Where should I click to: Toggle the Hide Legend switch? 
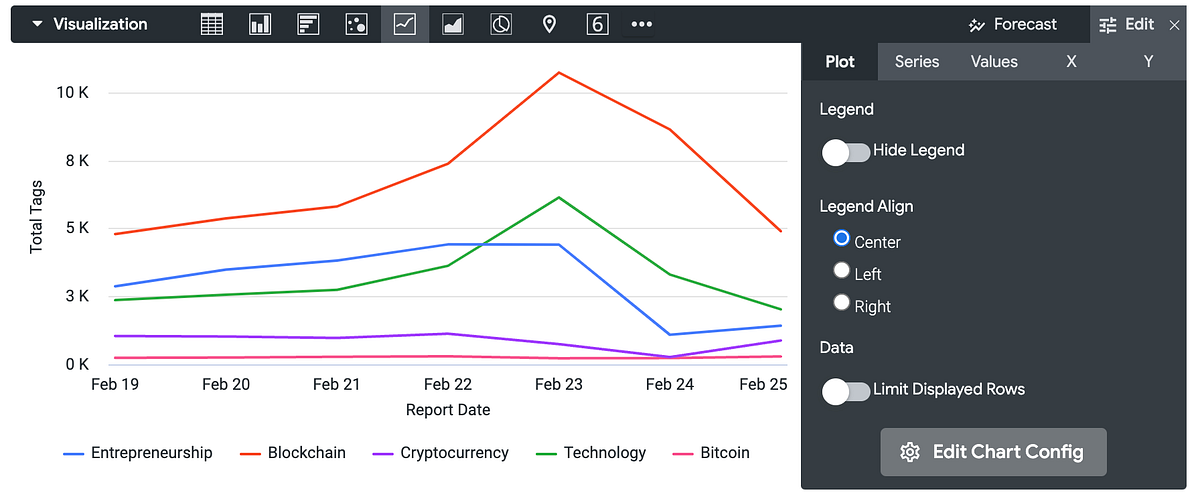tap(846, 152)
